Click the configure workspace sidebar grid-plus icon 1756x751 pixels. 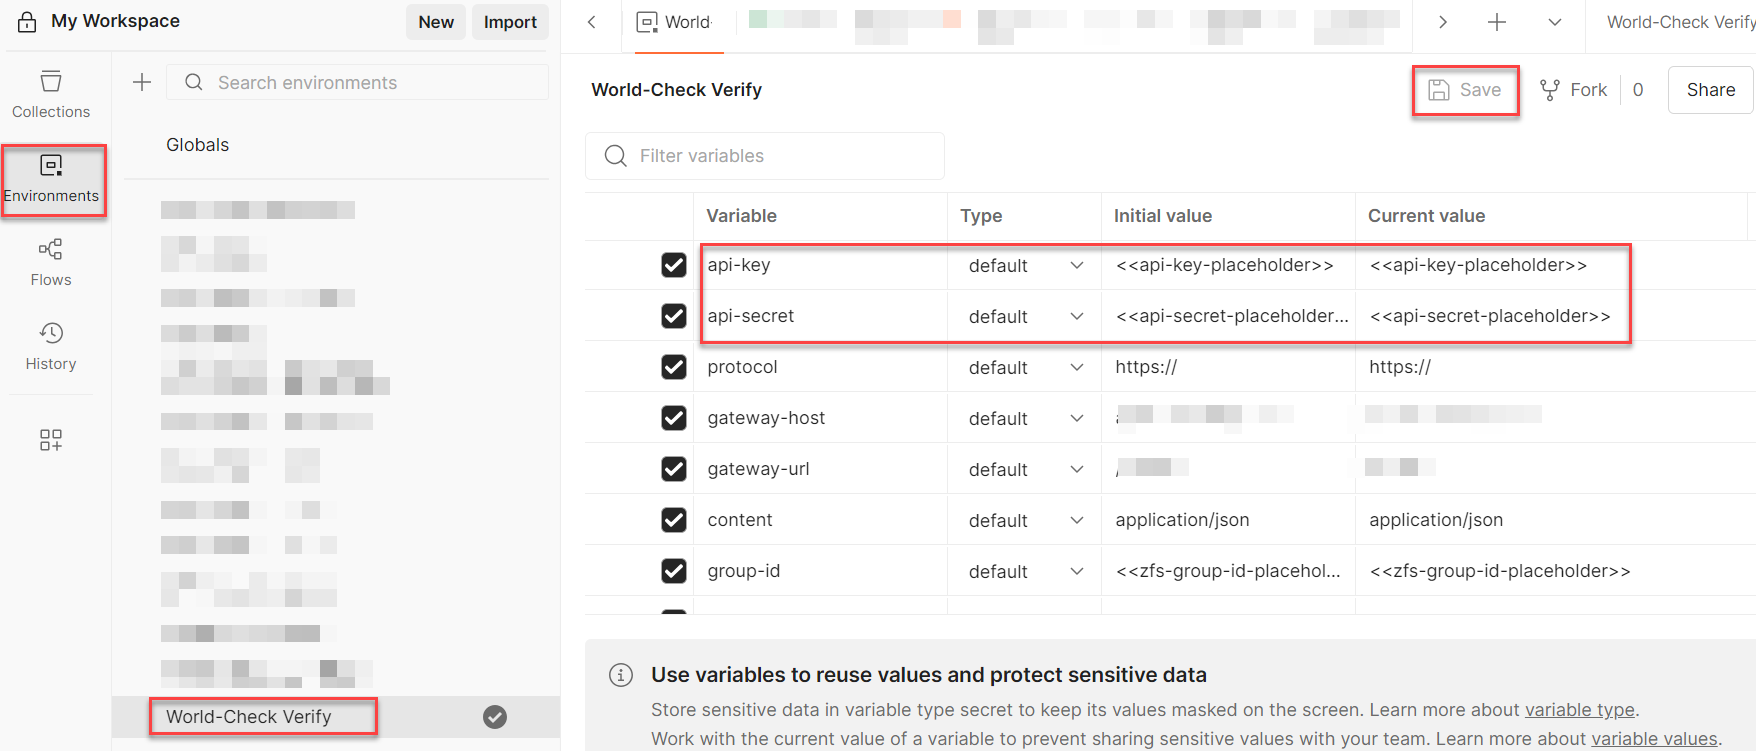pyautogui.click(x=51, y=440)
